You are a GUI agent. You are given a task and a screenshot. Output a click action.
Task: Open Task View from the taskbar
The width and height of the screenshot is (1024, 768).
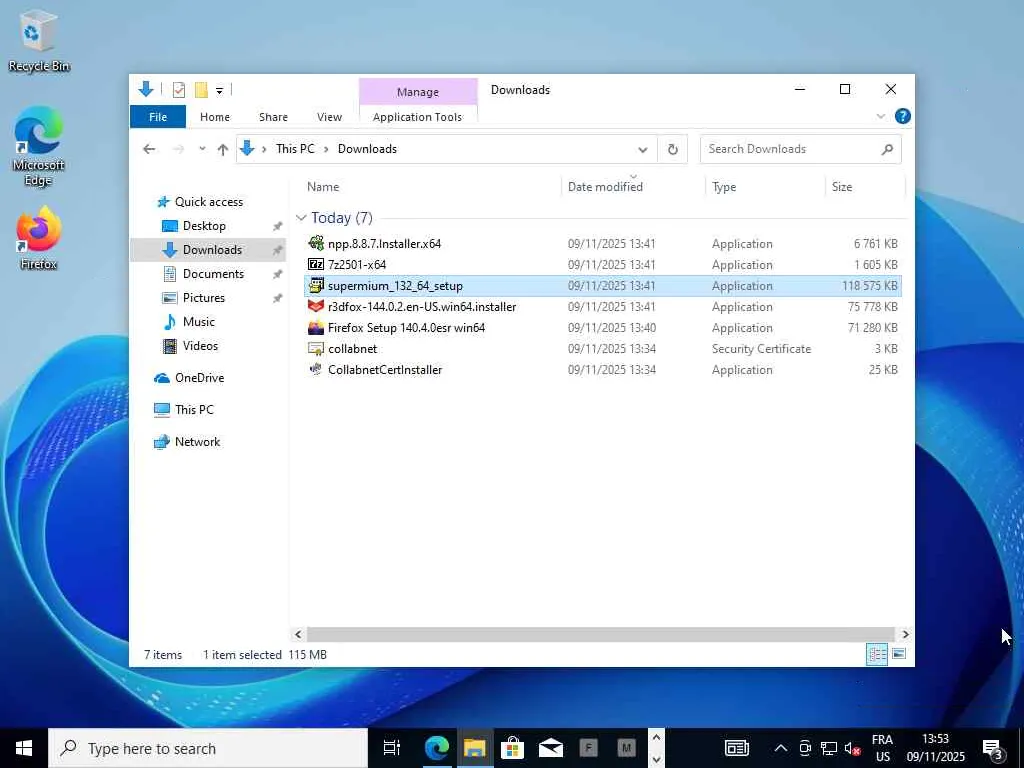point(392,748)
